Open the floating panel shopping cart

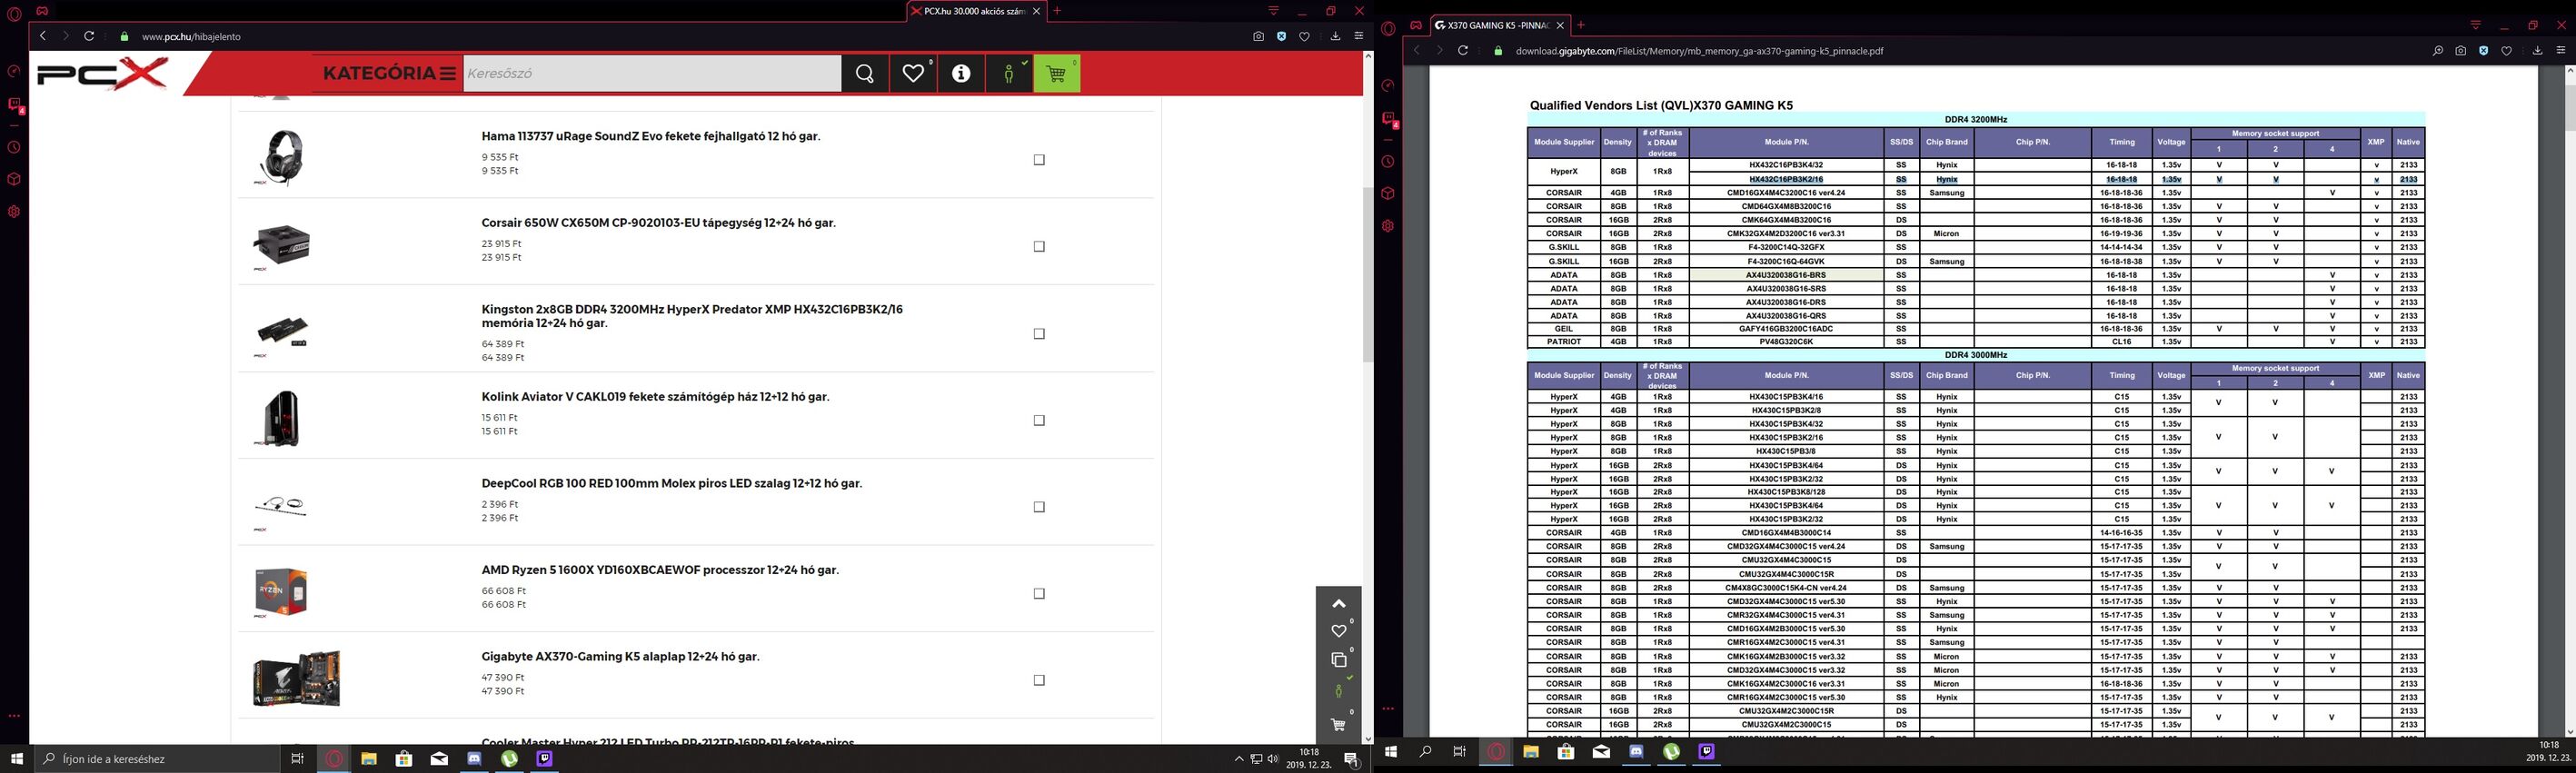(x=1339, y=724)
